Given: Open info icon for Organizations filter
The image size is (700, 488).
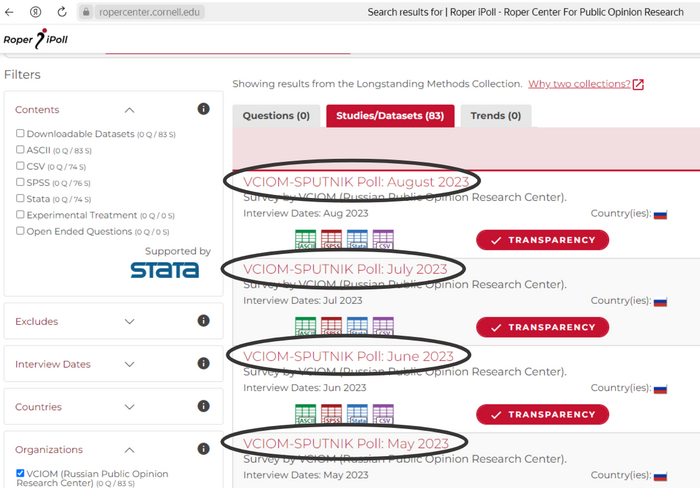Looking at the screenshot, I should 203,449.
